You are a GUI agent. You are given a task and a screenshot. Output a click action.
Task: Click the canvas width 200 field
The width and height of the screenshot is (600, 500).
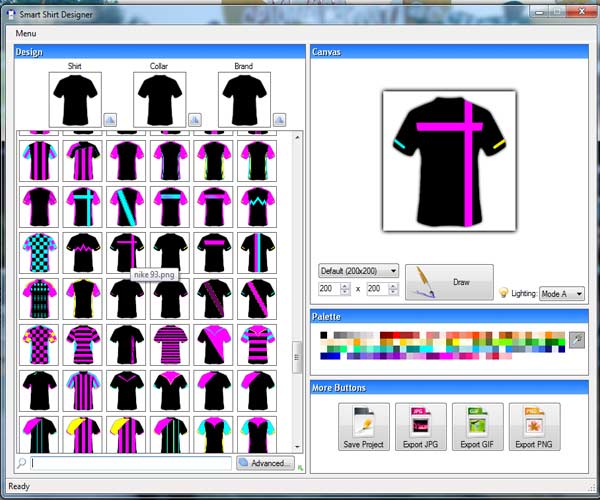point(329,289)
